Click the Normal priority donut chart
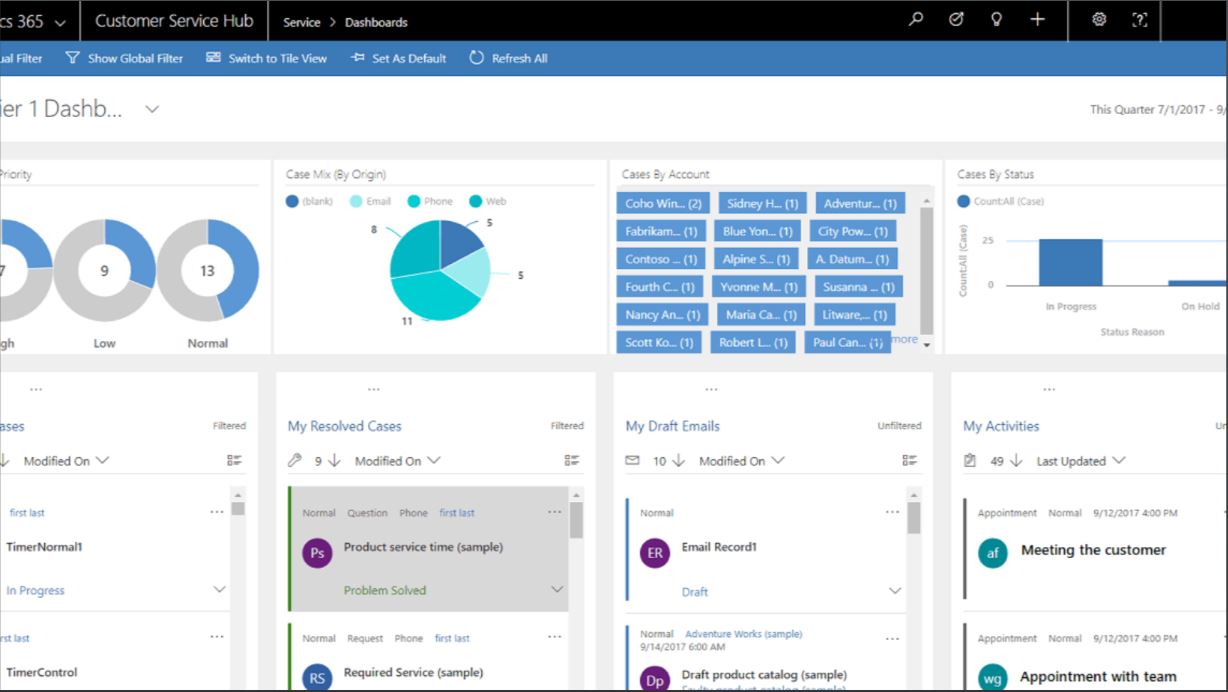The height and width of the screenshot is (692, 1228). coord(208,270)
